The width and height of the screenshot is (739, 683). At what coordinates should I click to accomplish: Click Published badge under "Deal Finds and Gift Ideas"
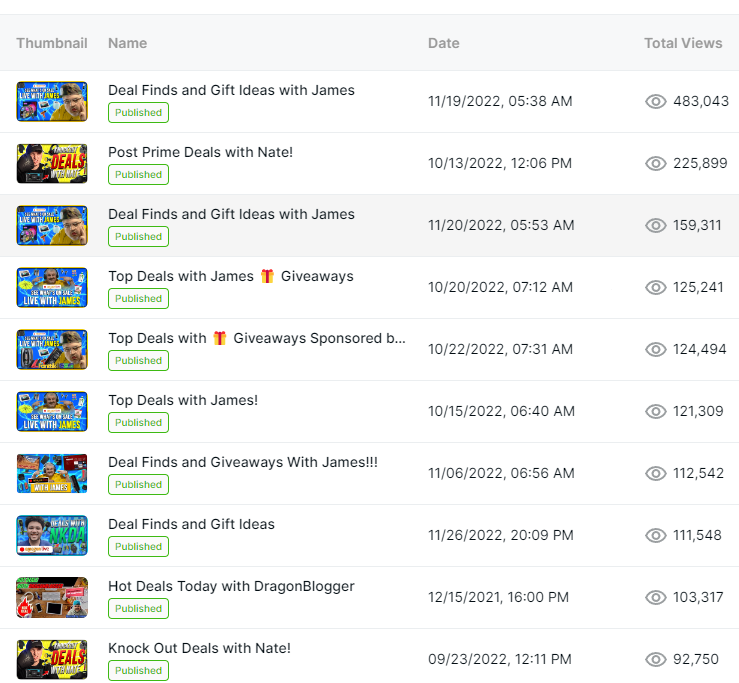(x=139, y=547)
